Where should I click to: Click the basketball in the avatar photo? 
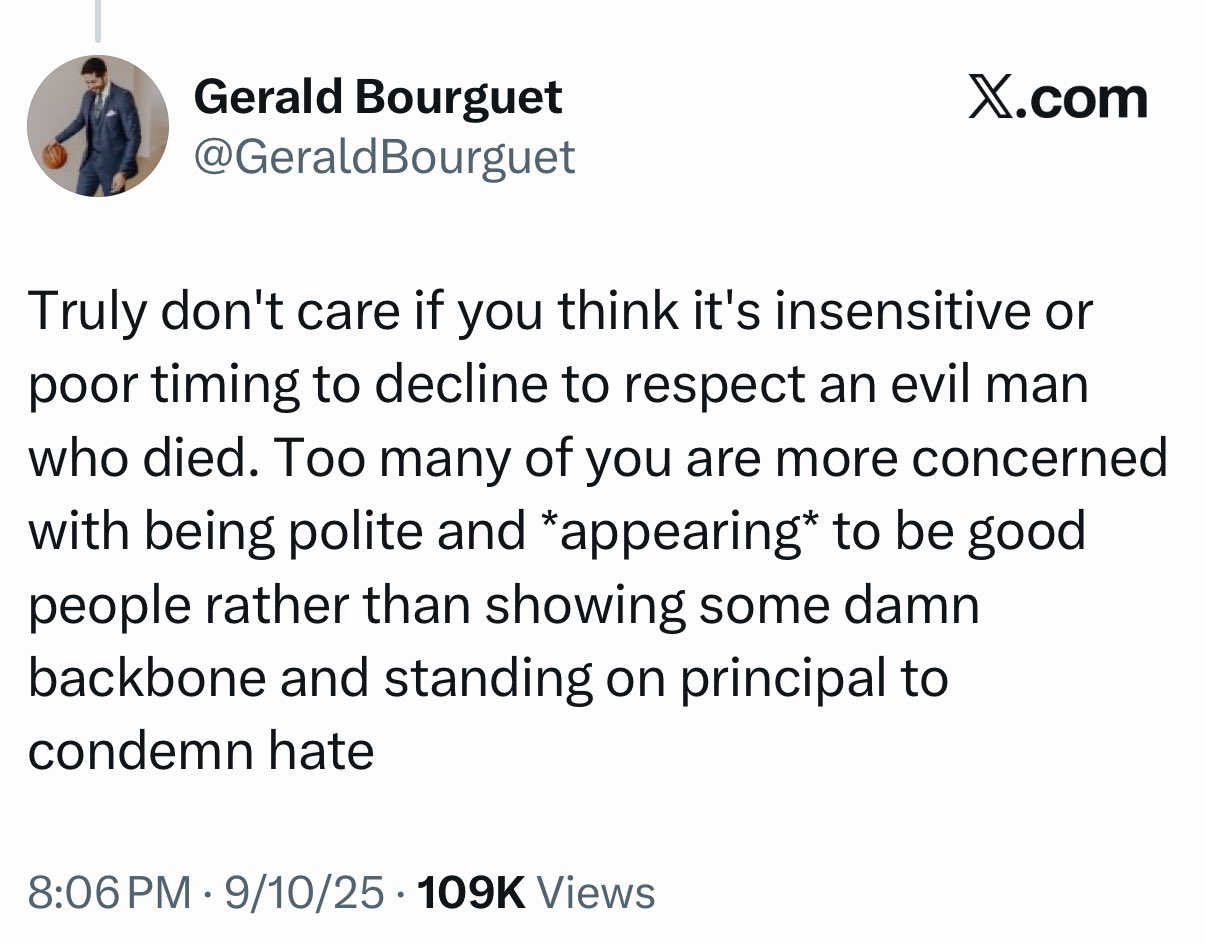point(55,156)
